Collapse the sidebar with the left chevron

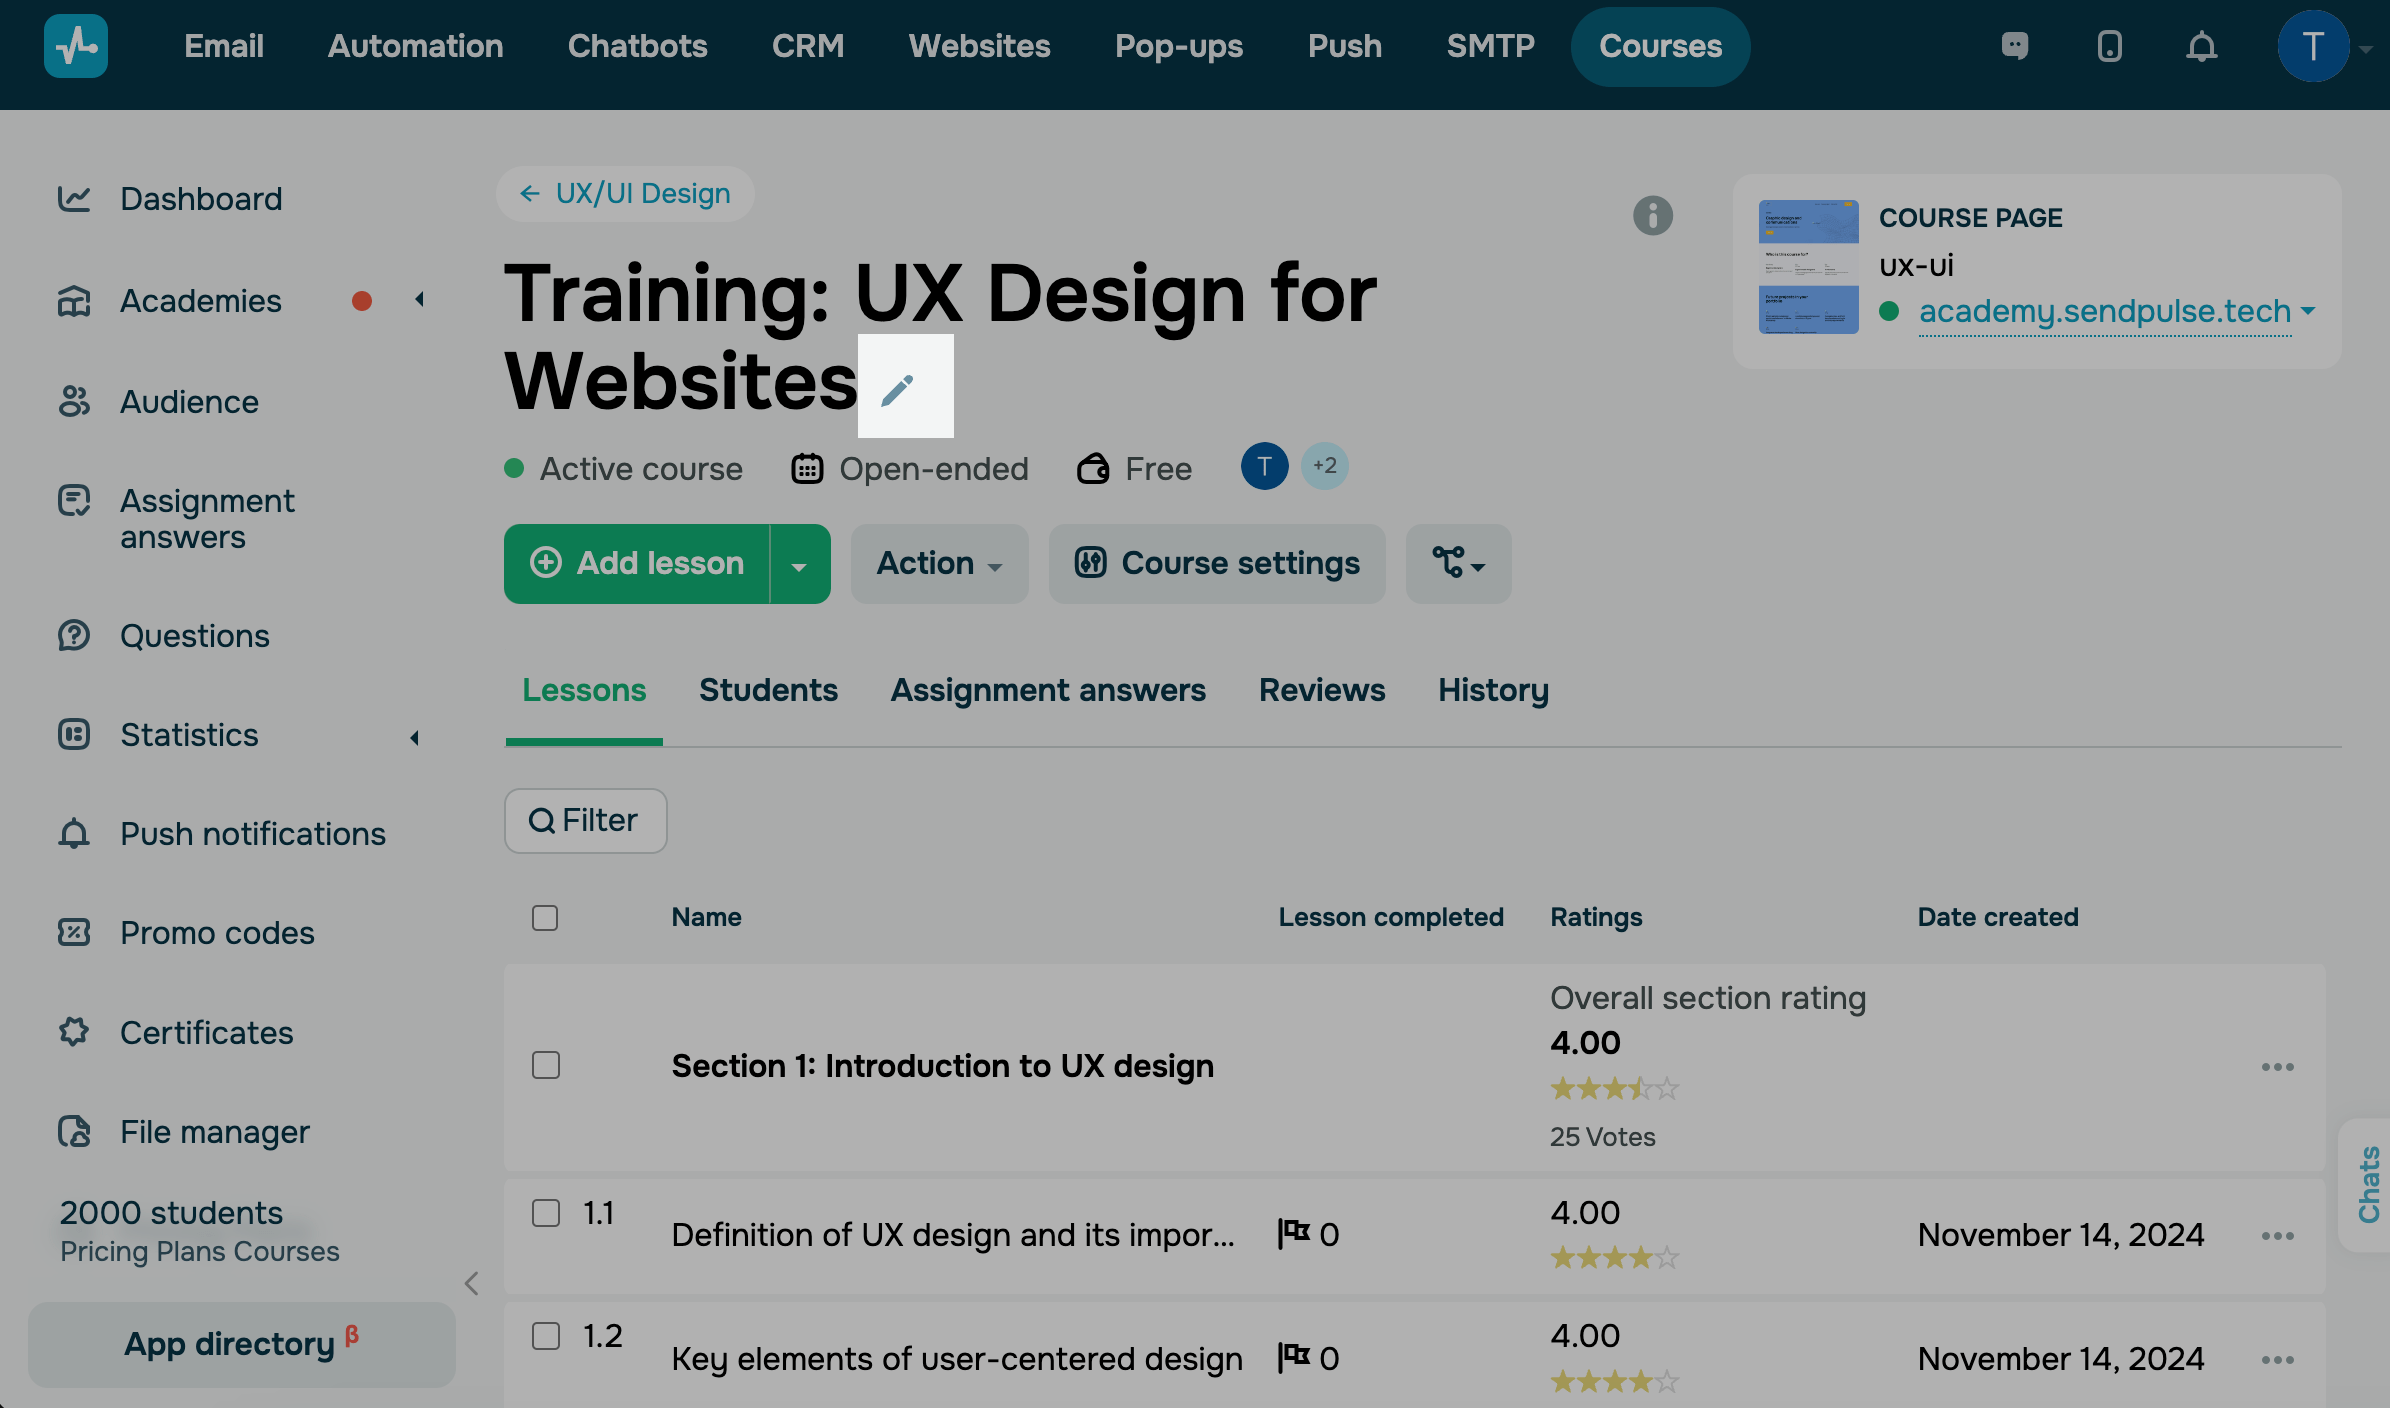point(472,1283)
